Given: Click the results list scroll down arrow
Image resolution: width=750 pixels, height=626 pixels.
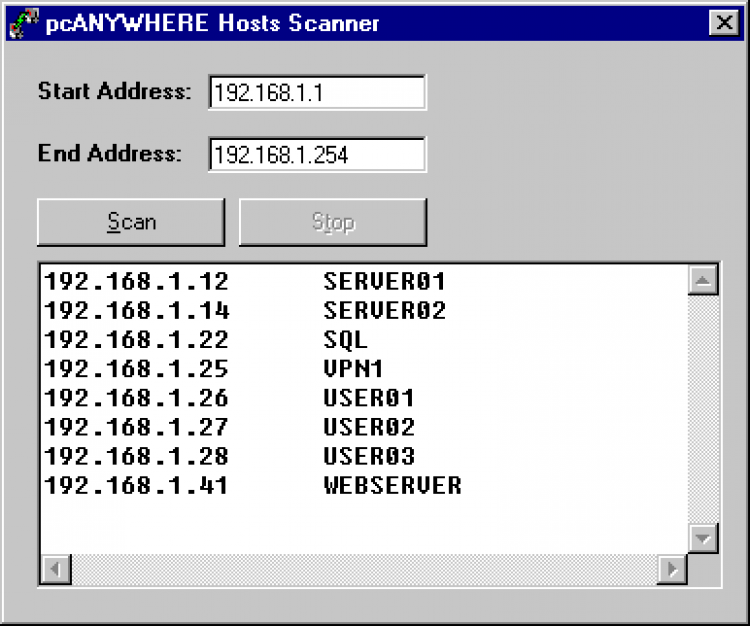Looking at the screenshot, I should pyautogui.click(x=703, y=538).
